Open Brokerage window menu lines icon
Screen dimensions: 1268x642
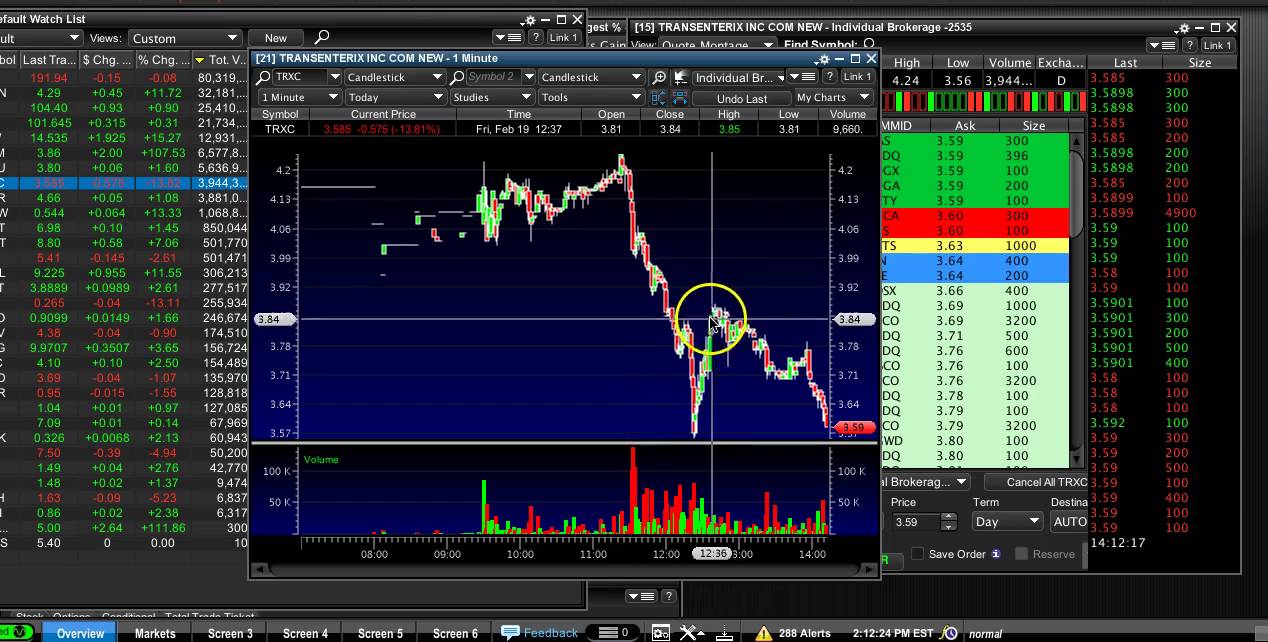(x=1164, y=45)
